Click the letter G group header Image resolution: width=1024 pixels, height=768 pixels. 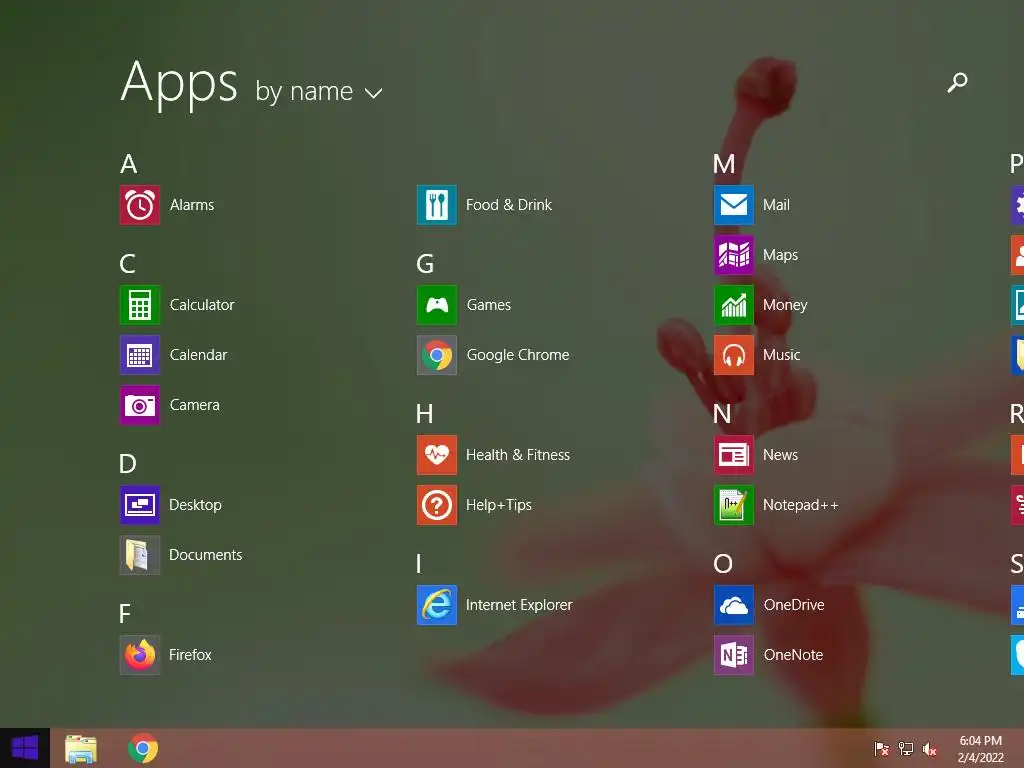point(425,264)
